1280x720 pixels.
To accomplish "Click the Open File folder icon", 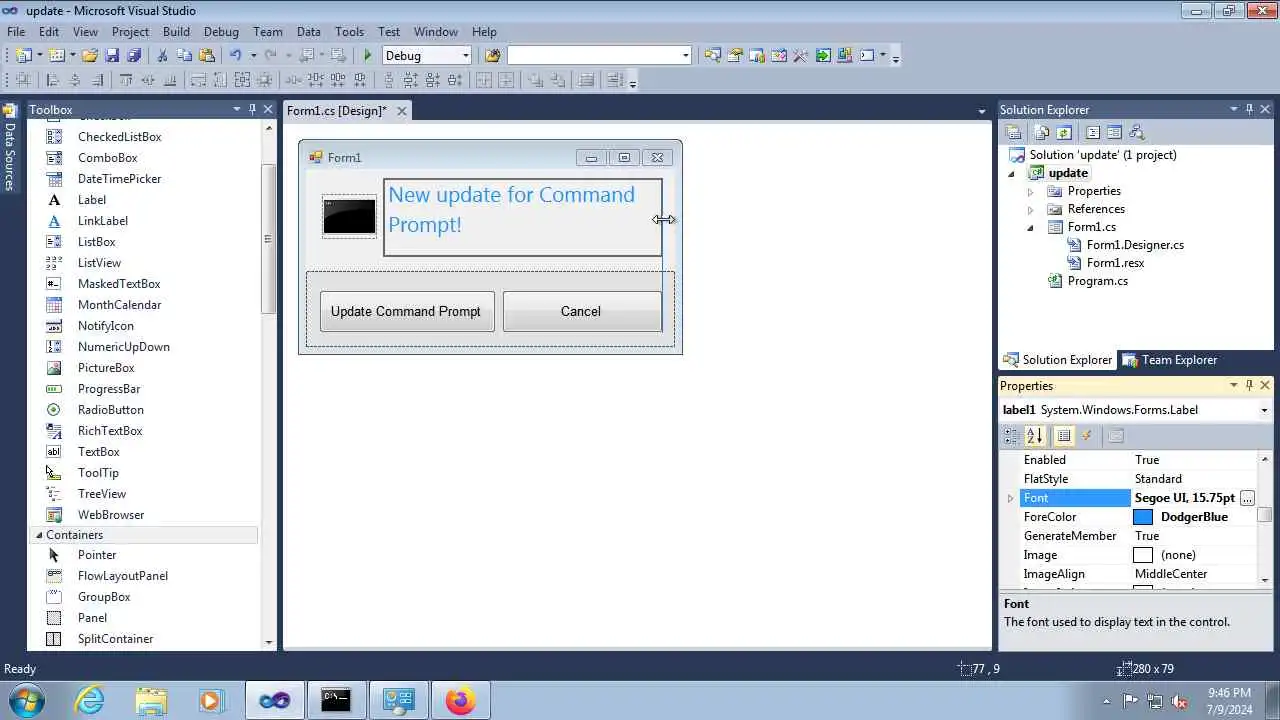I will [x=90, y=56].
